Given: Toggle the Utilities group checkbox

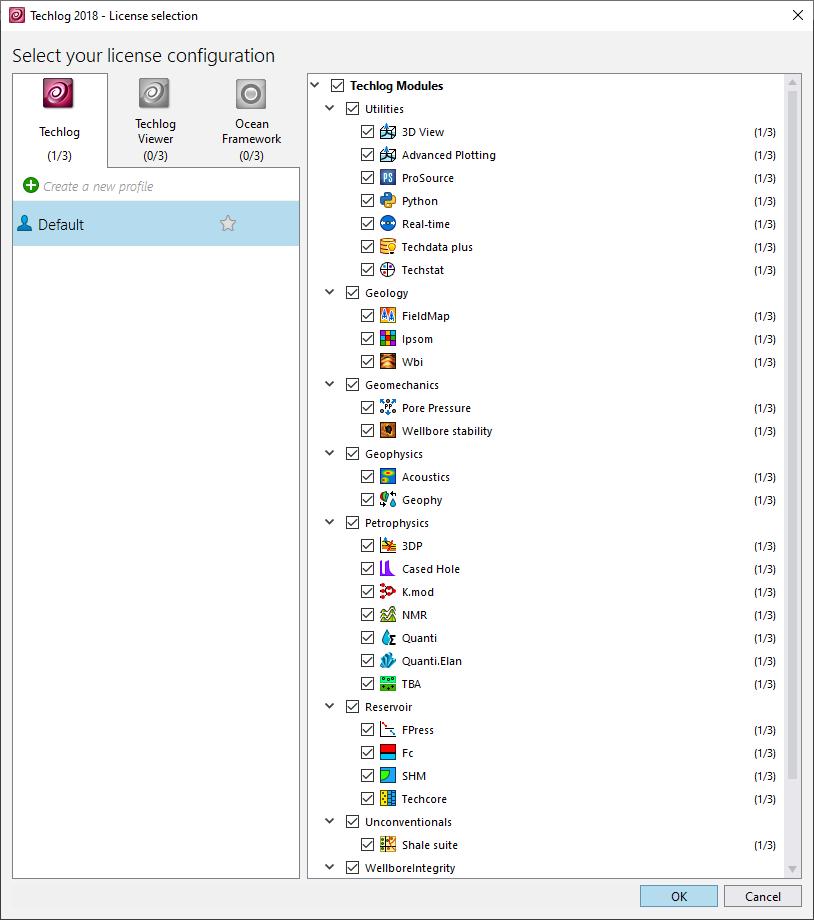Looking at the screenshot, I should pos(352,109).
